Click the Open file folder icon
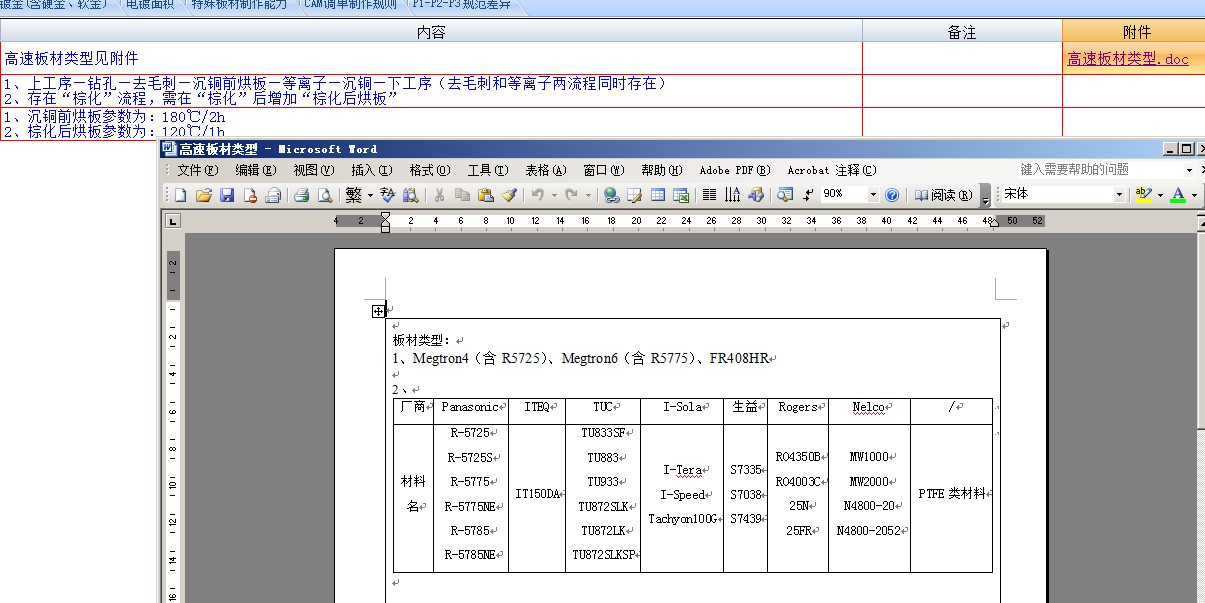The image size is (1205, 603). (x=203, y=195)
